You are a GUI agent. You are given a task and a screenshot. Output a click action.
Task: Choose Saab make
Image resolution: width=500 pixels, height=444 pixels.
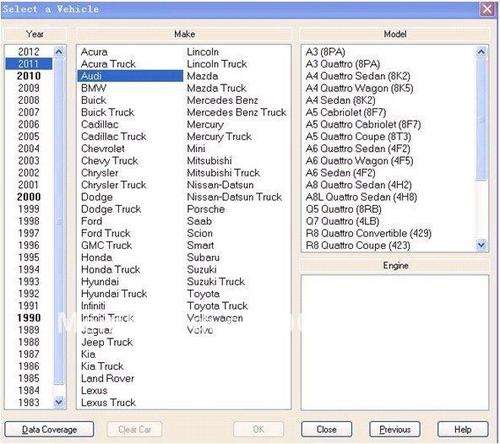(199, 221)
